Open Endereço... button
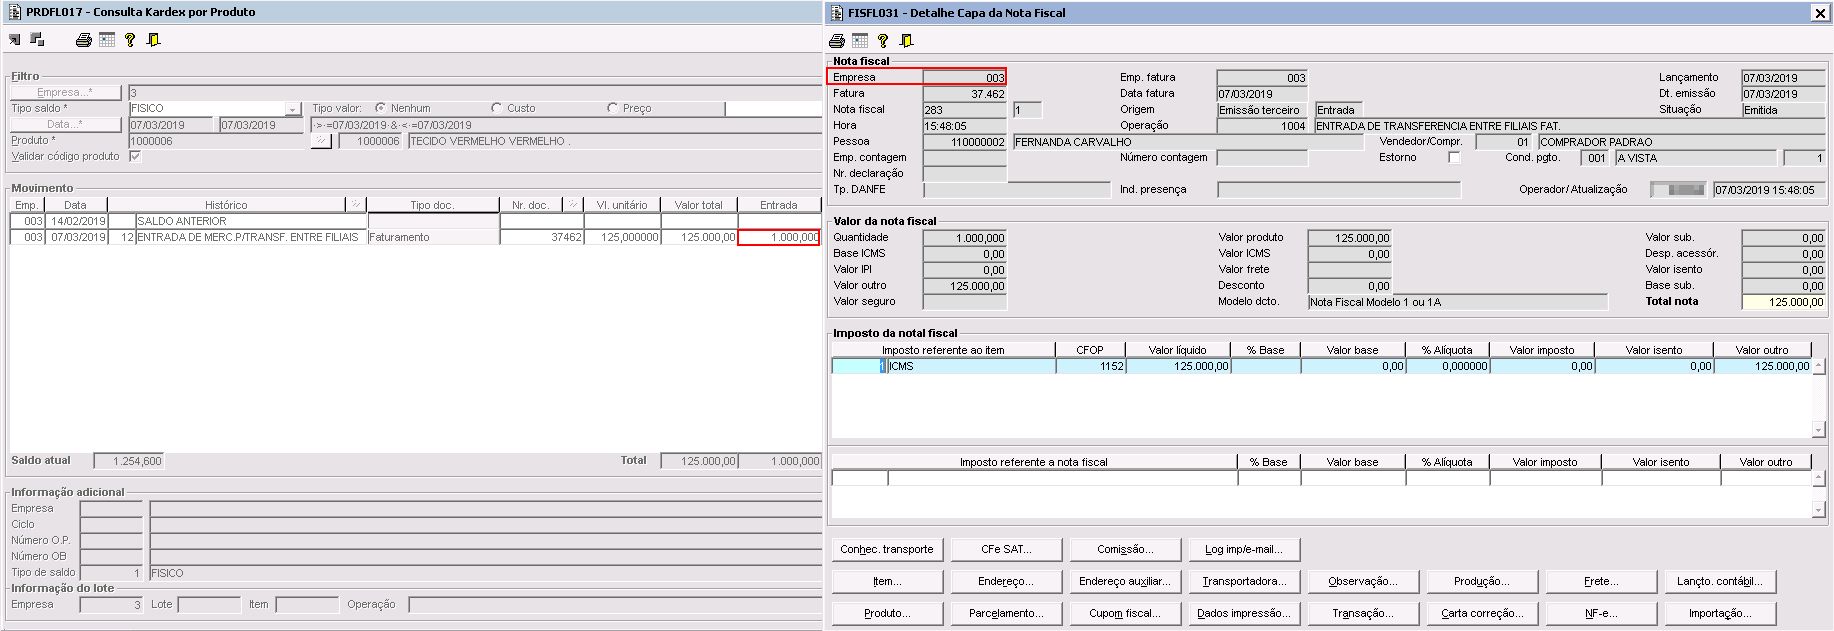 1006,581
